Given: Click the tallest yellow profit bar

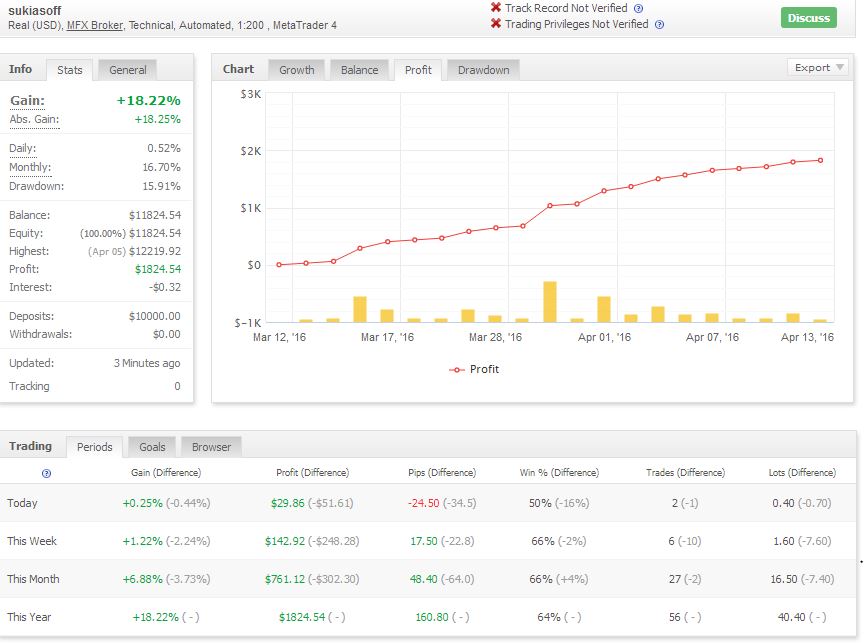Looking at the screenshot, I should [x=550, y=302].
